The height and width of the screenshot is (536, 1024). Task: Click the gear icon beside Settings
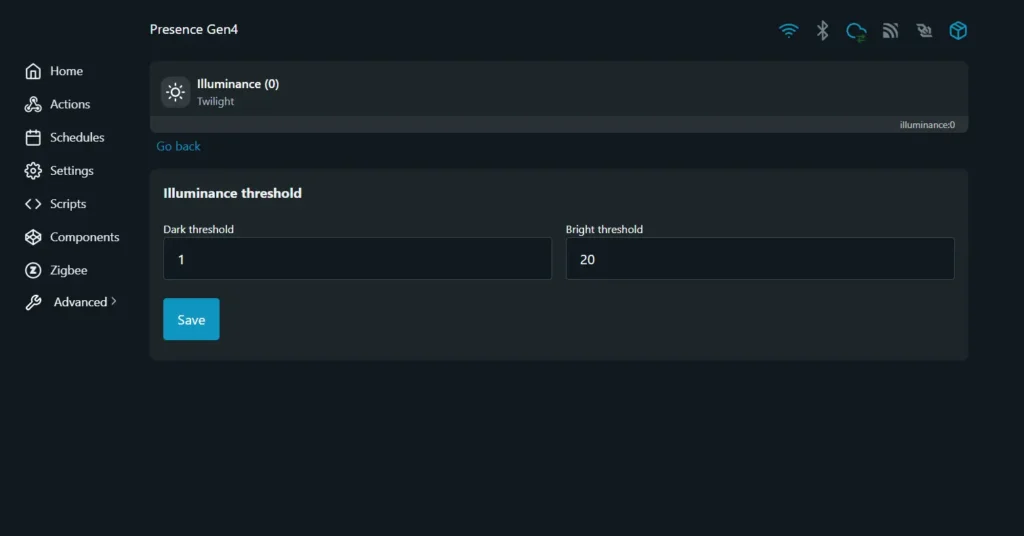33,170
